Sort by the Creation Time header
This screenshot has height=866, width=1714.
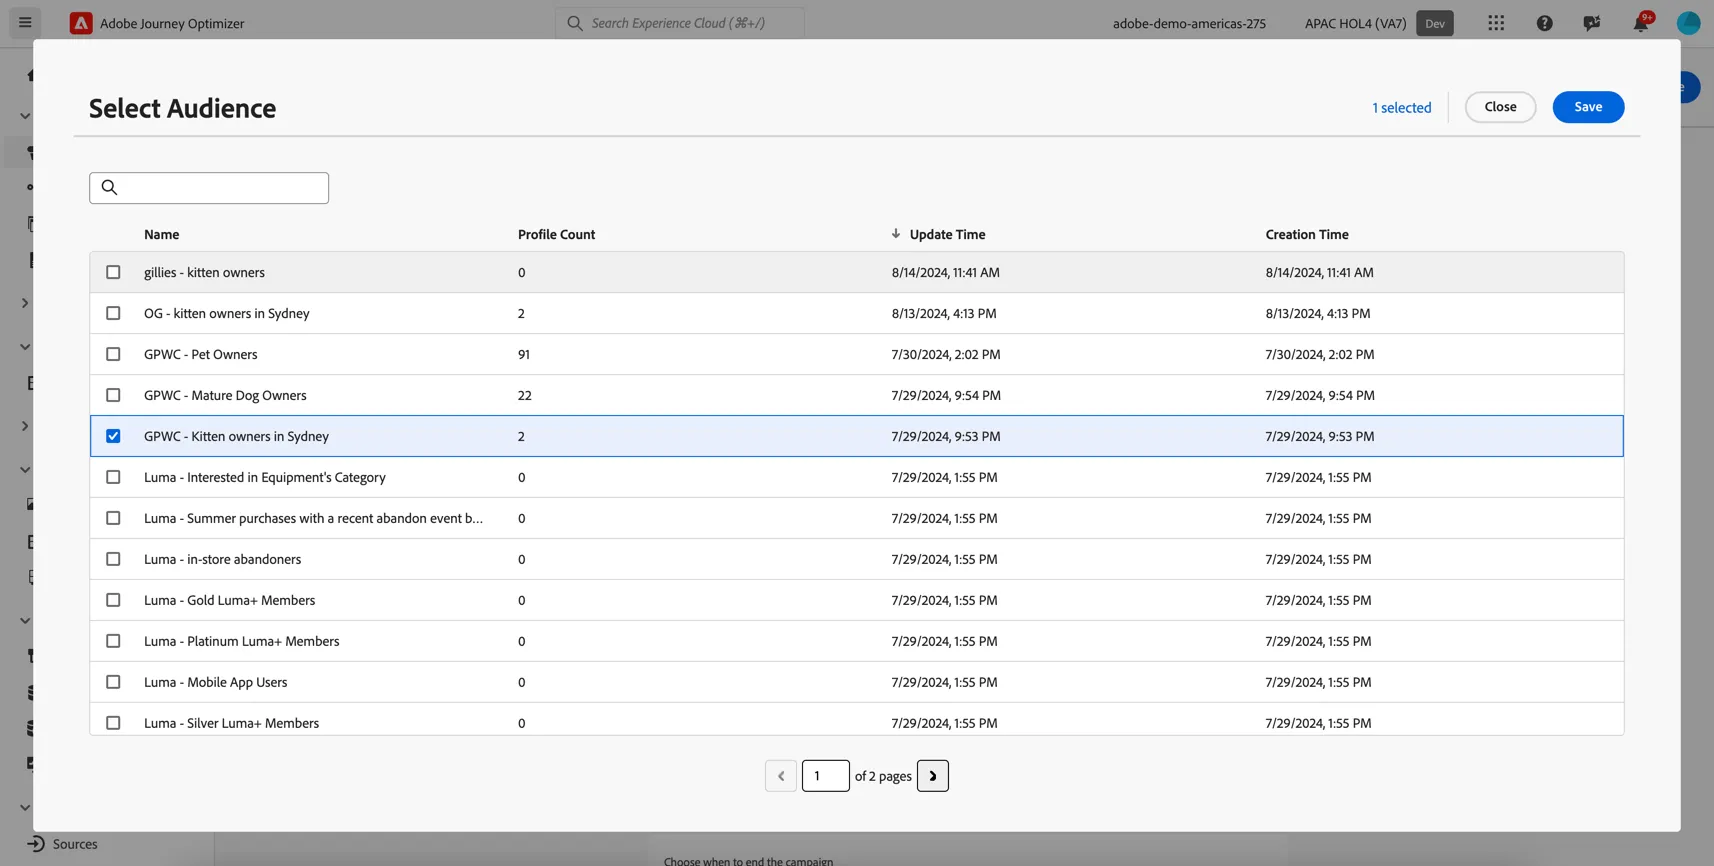(1307, 234)
